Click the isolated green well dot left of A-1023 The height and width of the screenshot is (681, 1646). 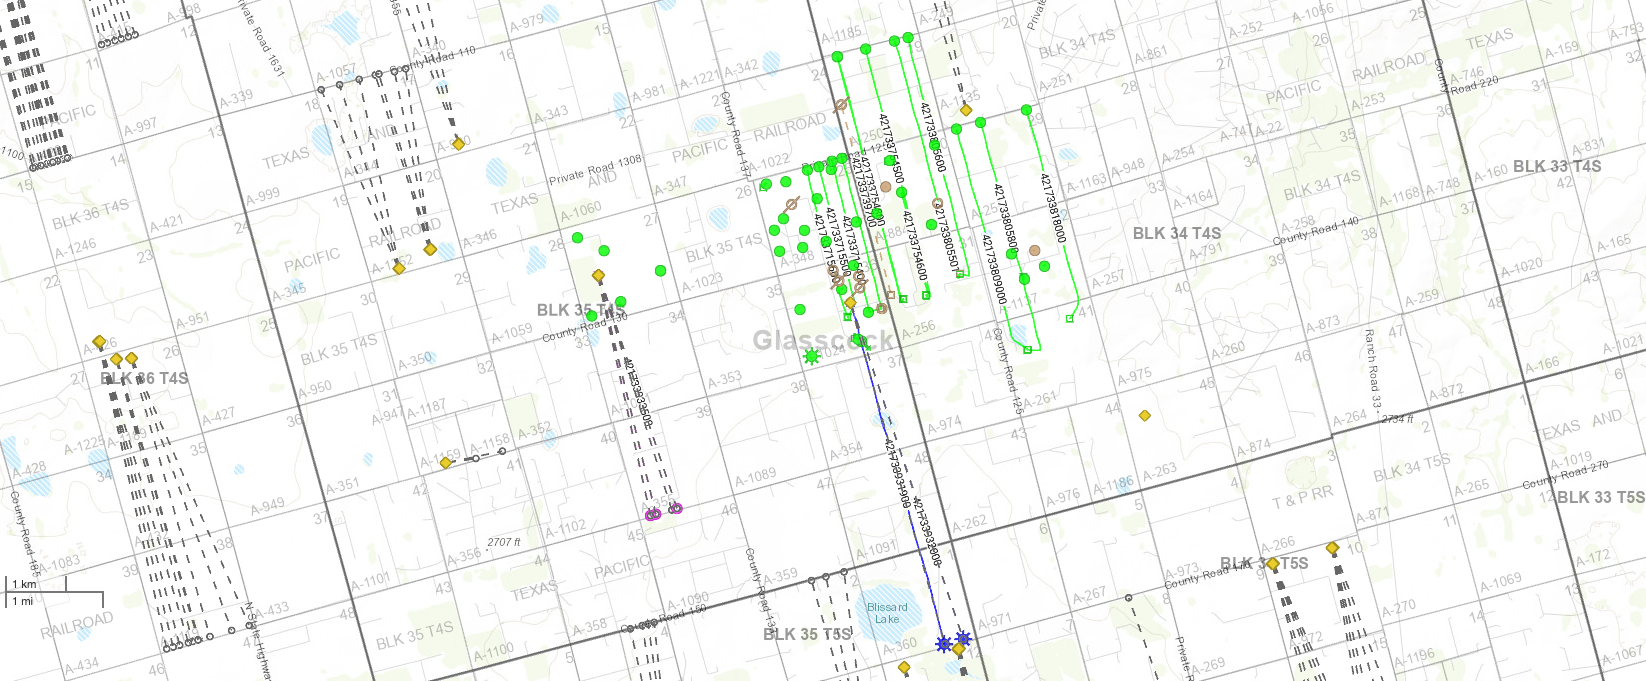click(x=660, y=270)
